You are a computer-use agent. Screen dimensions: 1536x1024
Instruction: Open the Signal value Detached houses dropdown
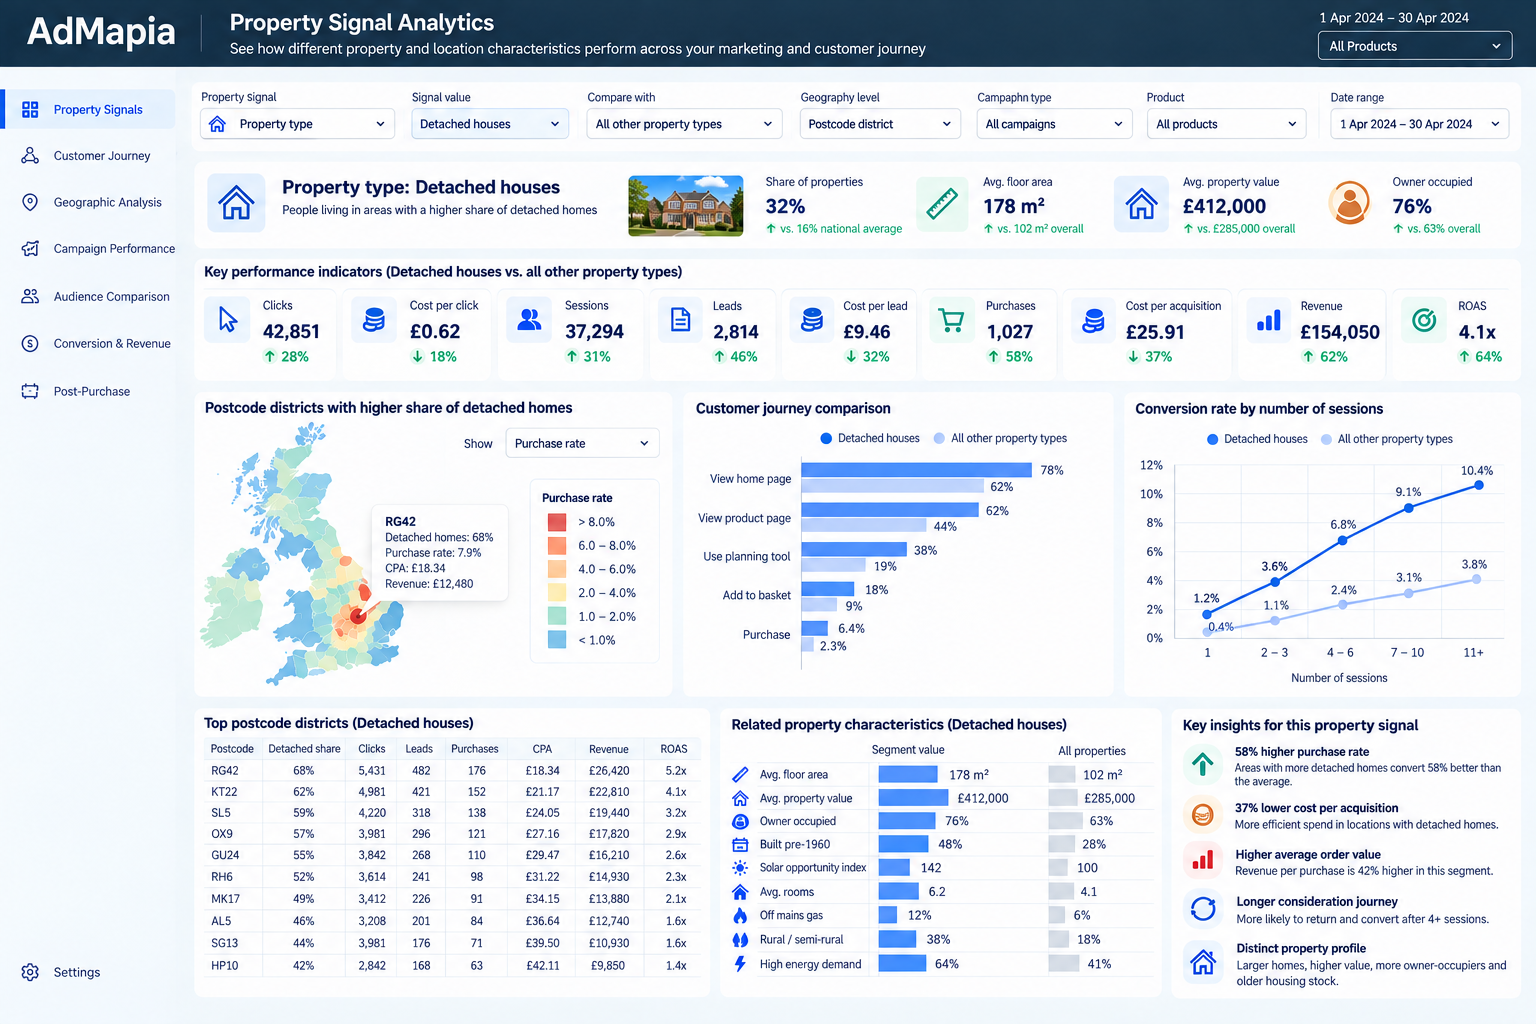click(490, 124)
